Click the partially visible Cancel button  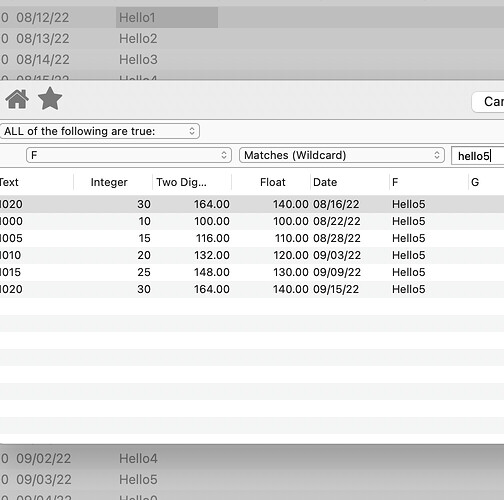click(488, 102)
